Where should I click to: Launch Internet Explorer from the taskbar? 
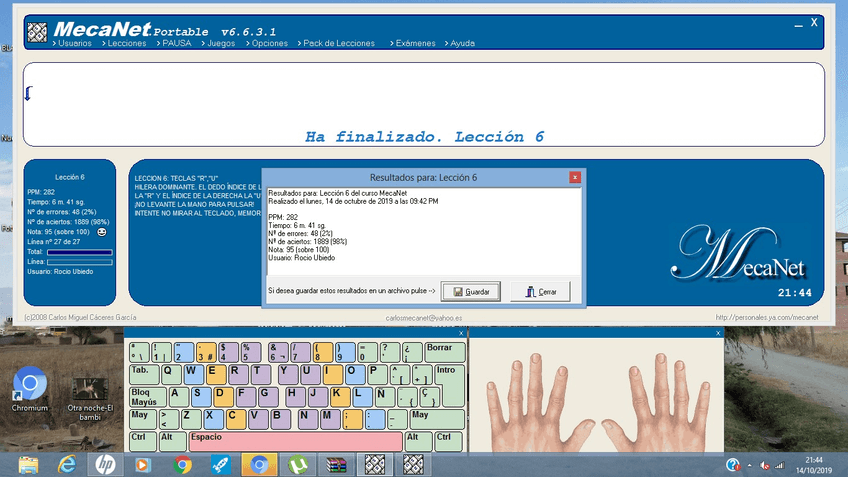(67, 465)
